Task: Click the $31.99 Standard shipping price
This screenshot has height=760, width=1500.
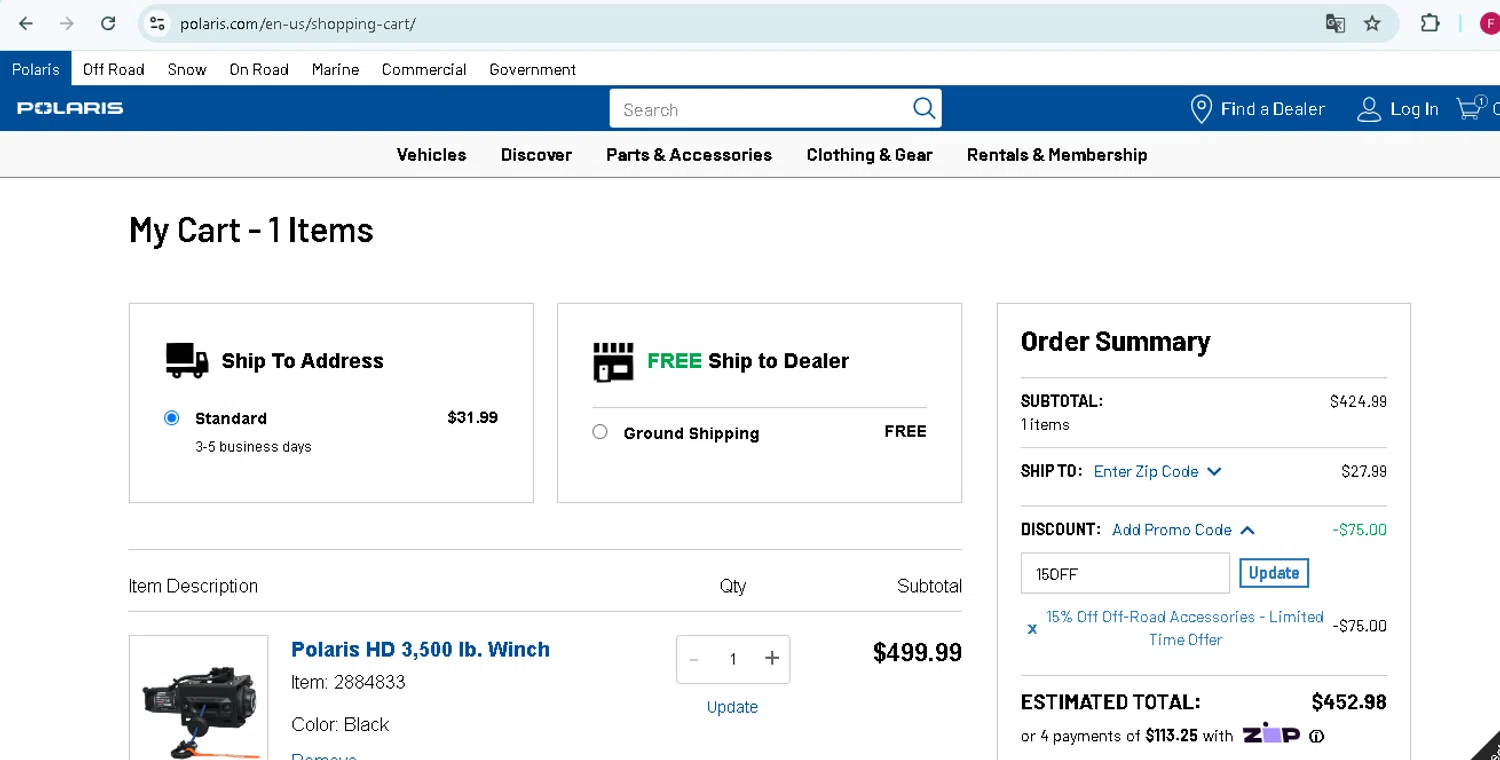Action: (472, 417)
